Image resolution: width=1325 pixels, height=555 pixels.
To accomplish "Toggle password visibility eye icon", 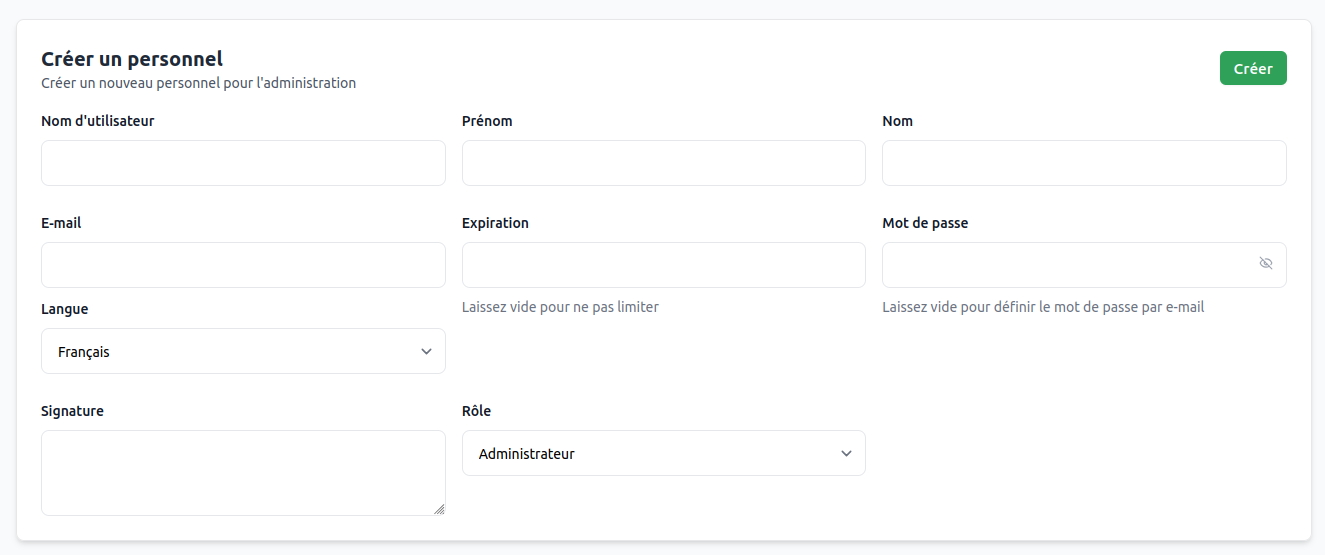I will (x=1265, y=264).
